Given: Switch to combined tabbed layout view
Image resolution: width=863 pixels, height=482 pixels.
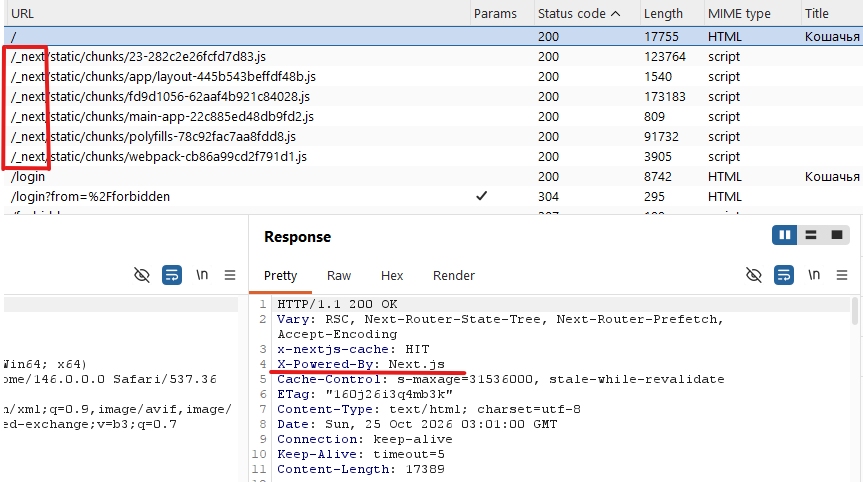Looking at the screenshot, I should pos(837,235).
